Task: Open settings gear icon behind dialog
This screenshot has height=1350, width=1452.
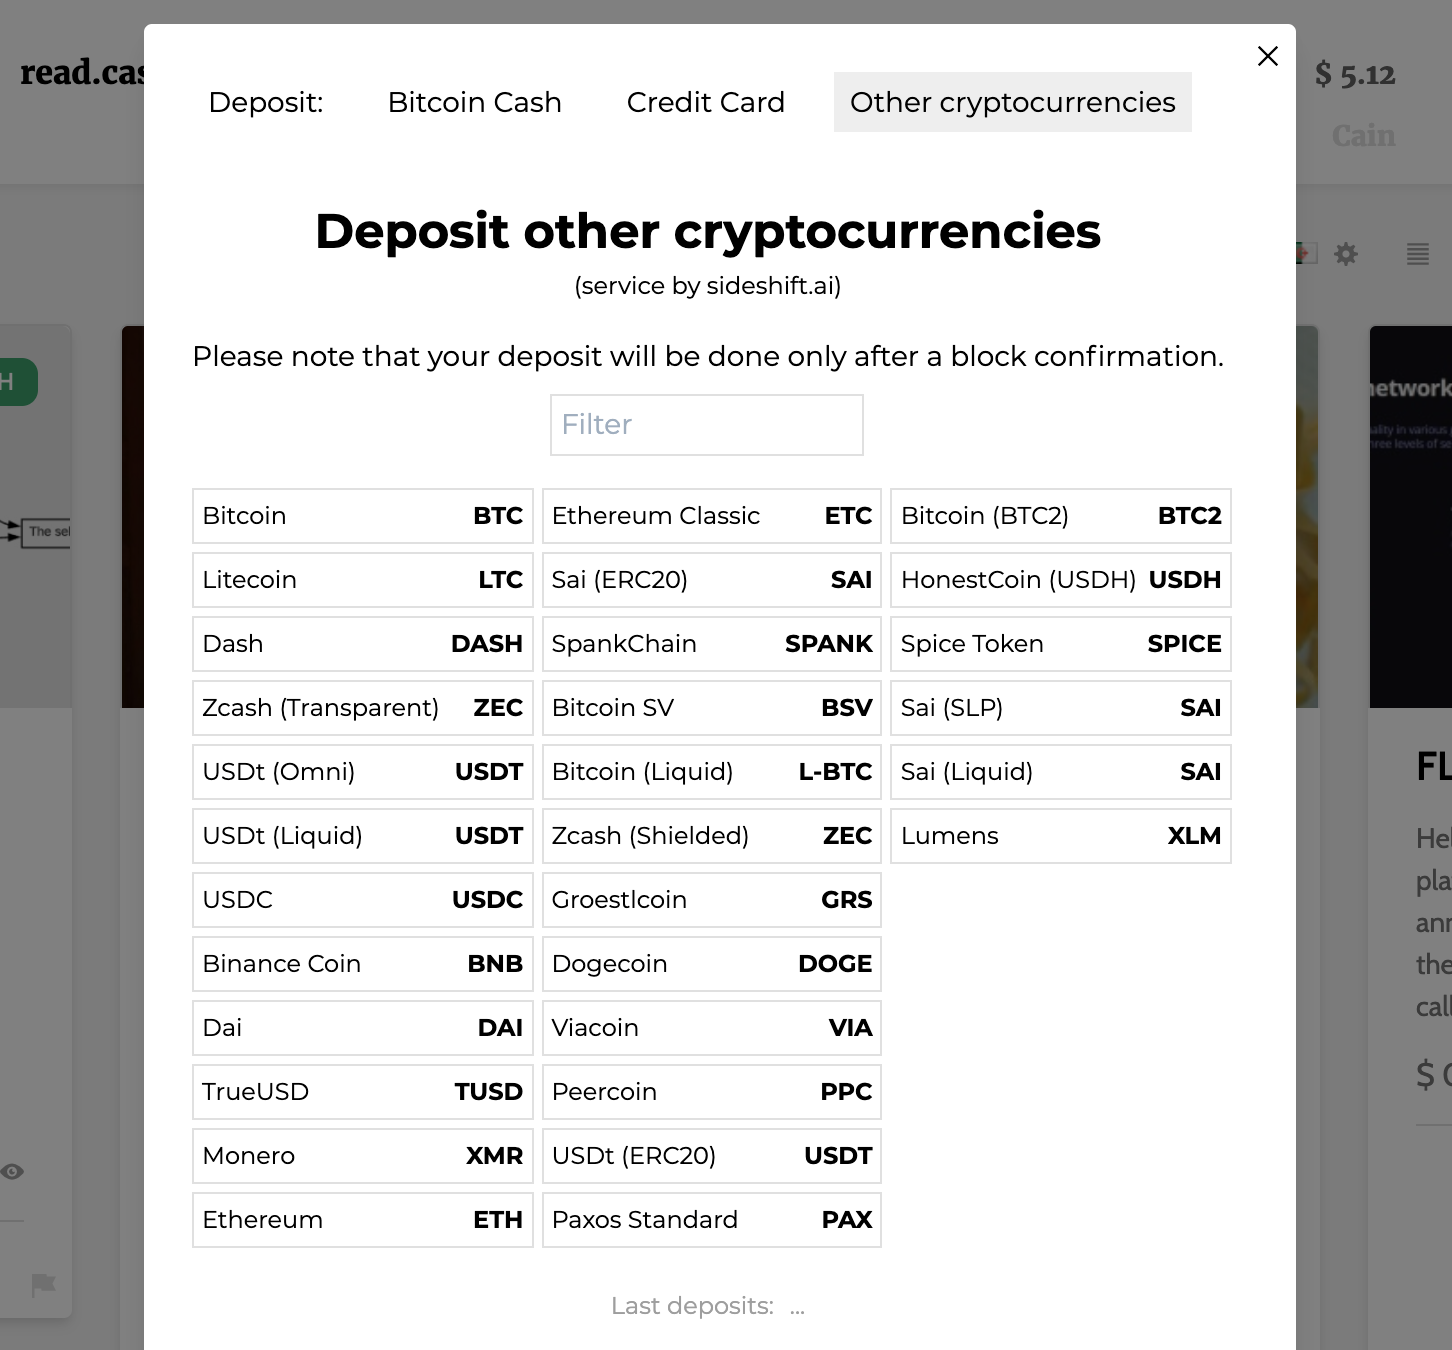Action: click(x=1346, y=254)
